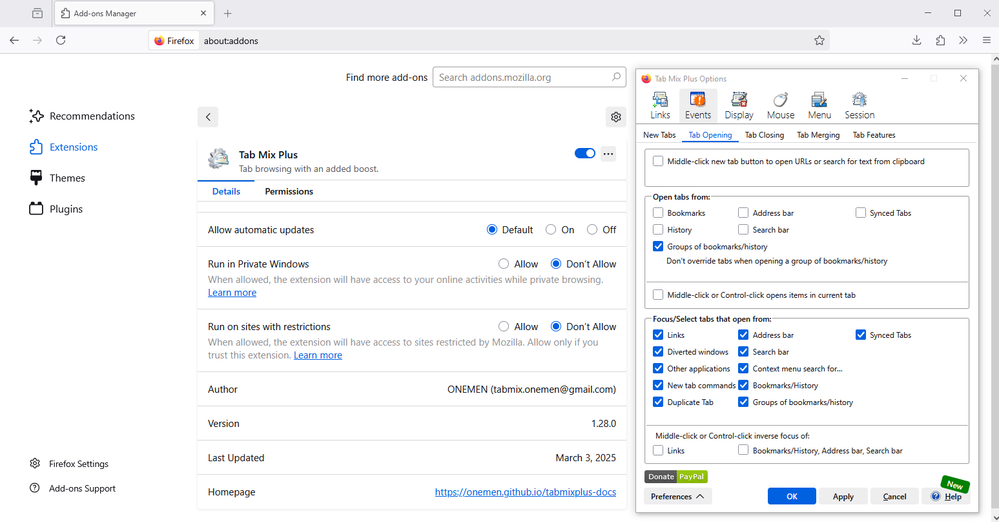Viewport: 999px width, 522px height.
Task: Open Add-ons Support link
Action: click(x=72, y=489)
